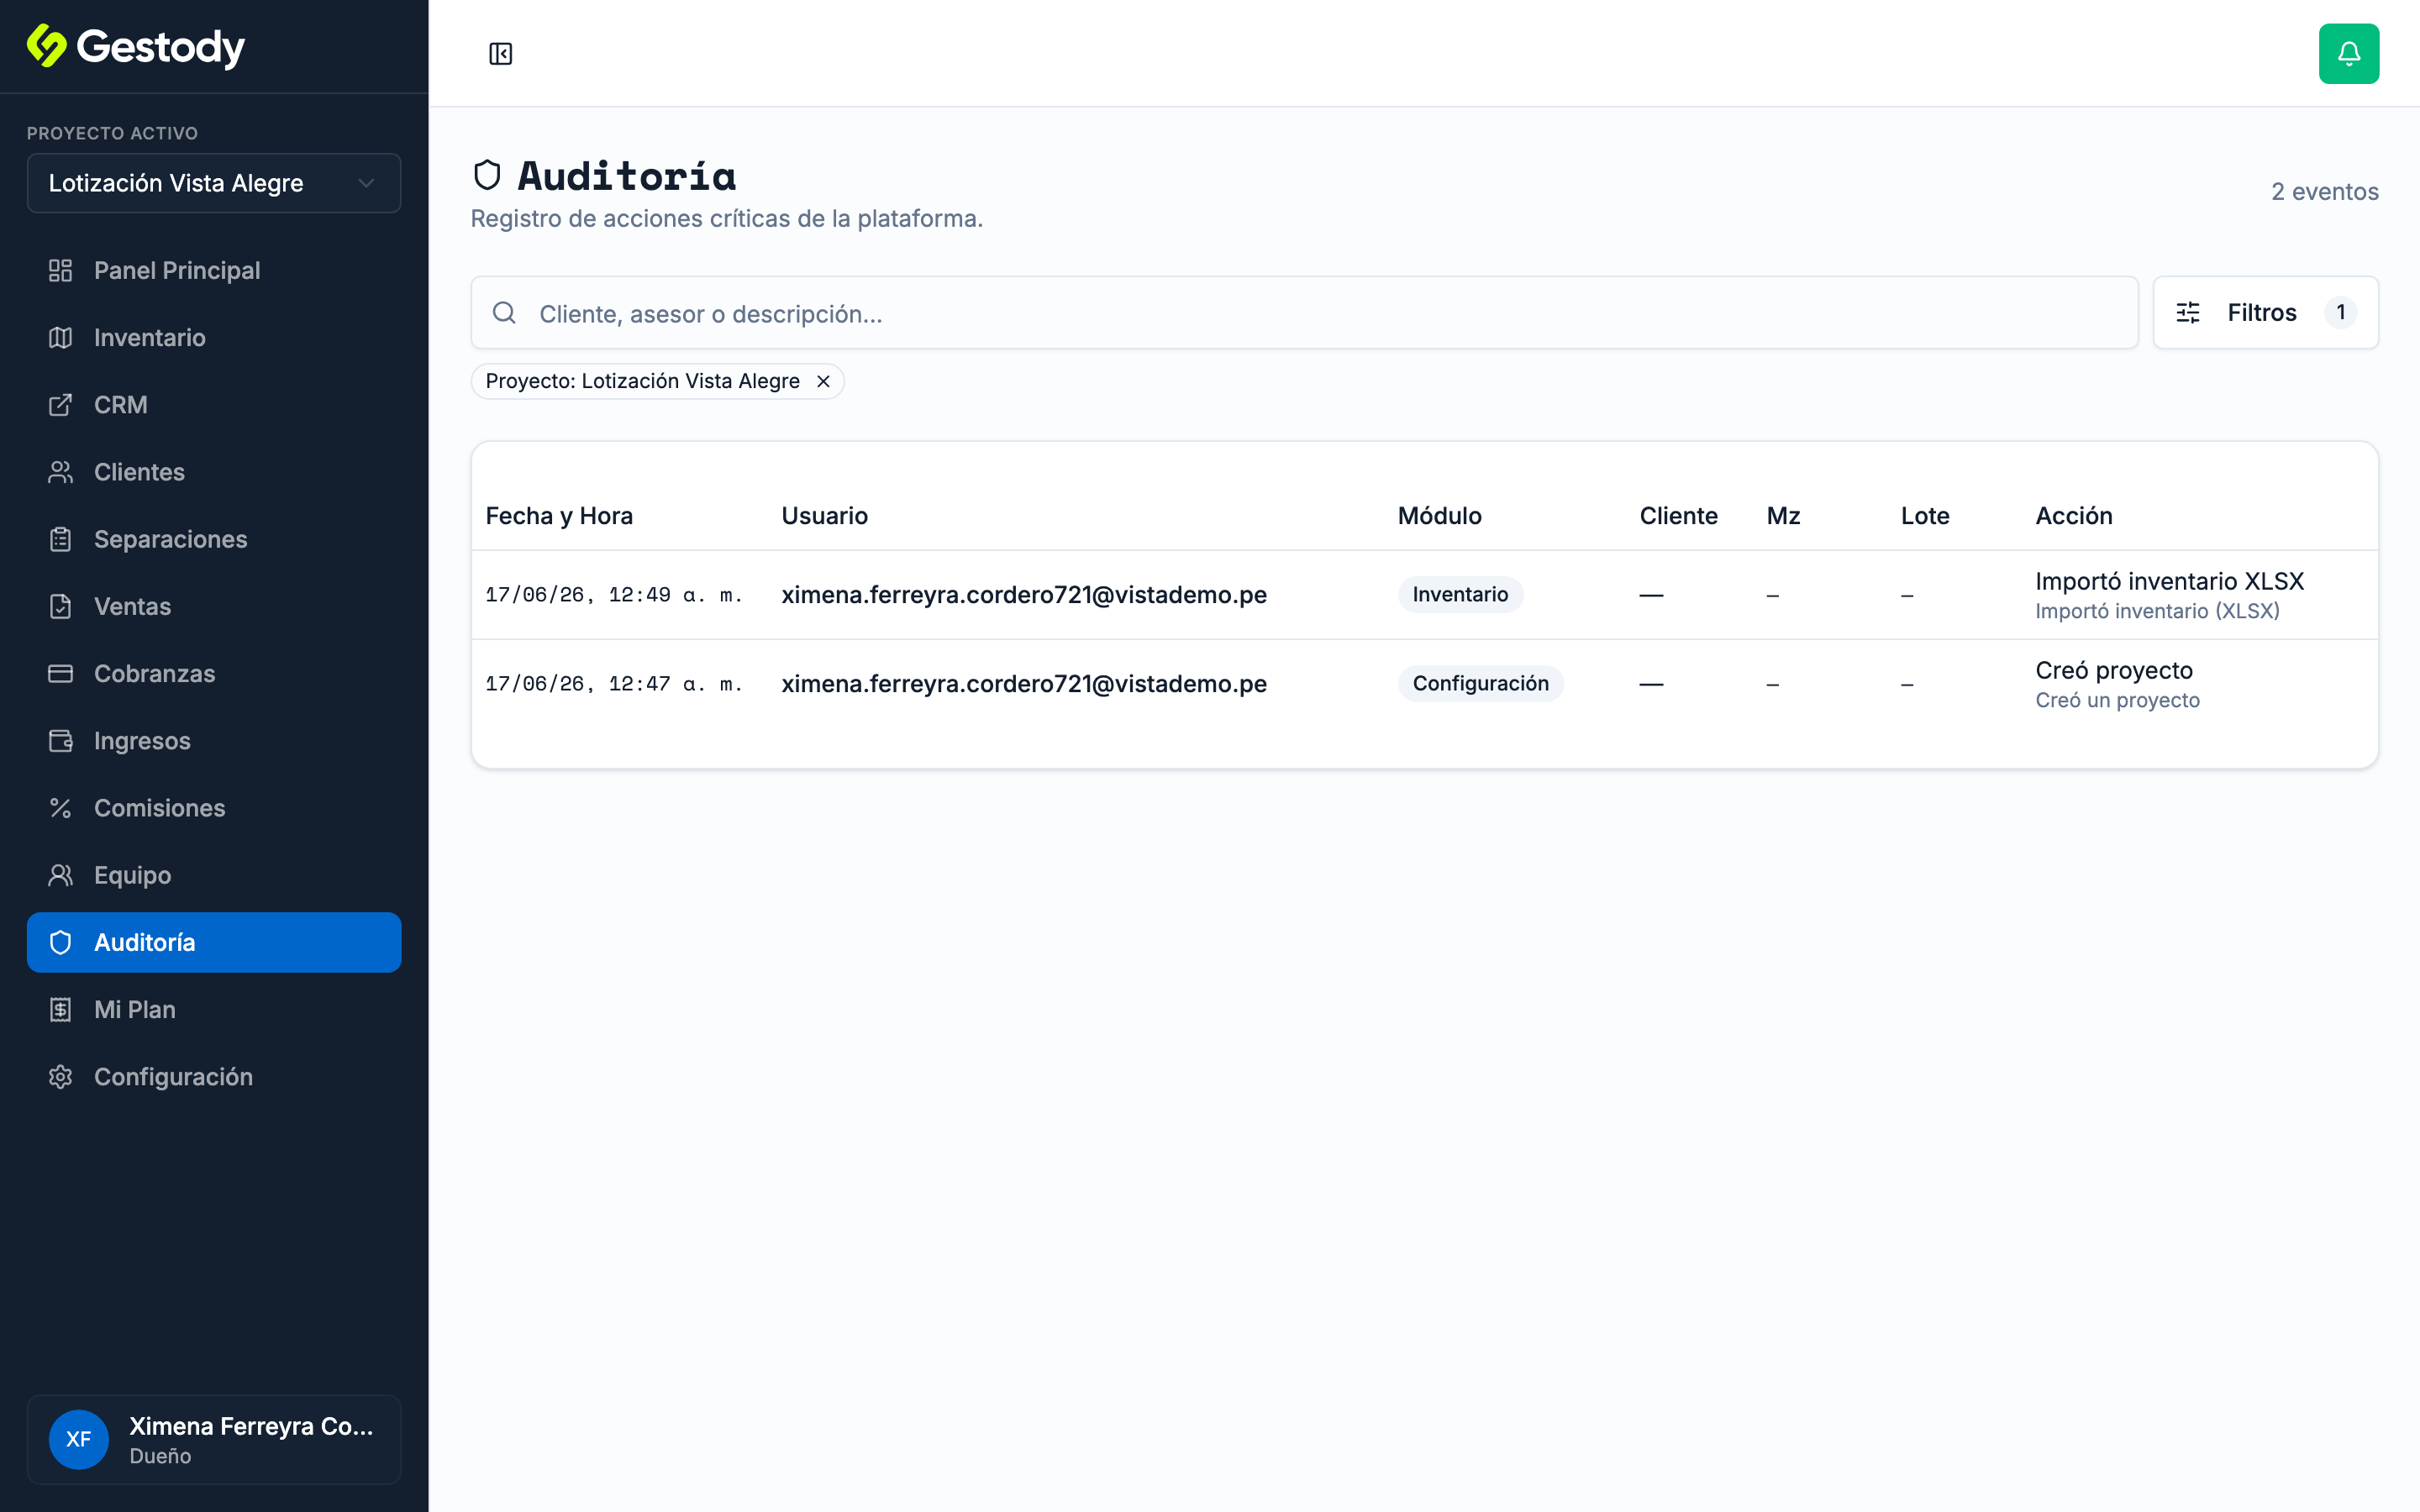Click the Configuración module badge in the table
The height and width of the screenshot is (1512, 2420).
tap(1480, 684)
